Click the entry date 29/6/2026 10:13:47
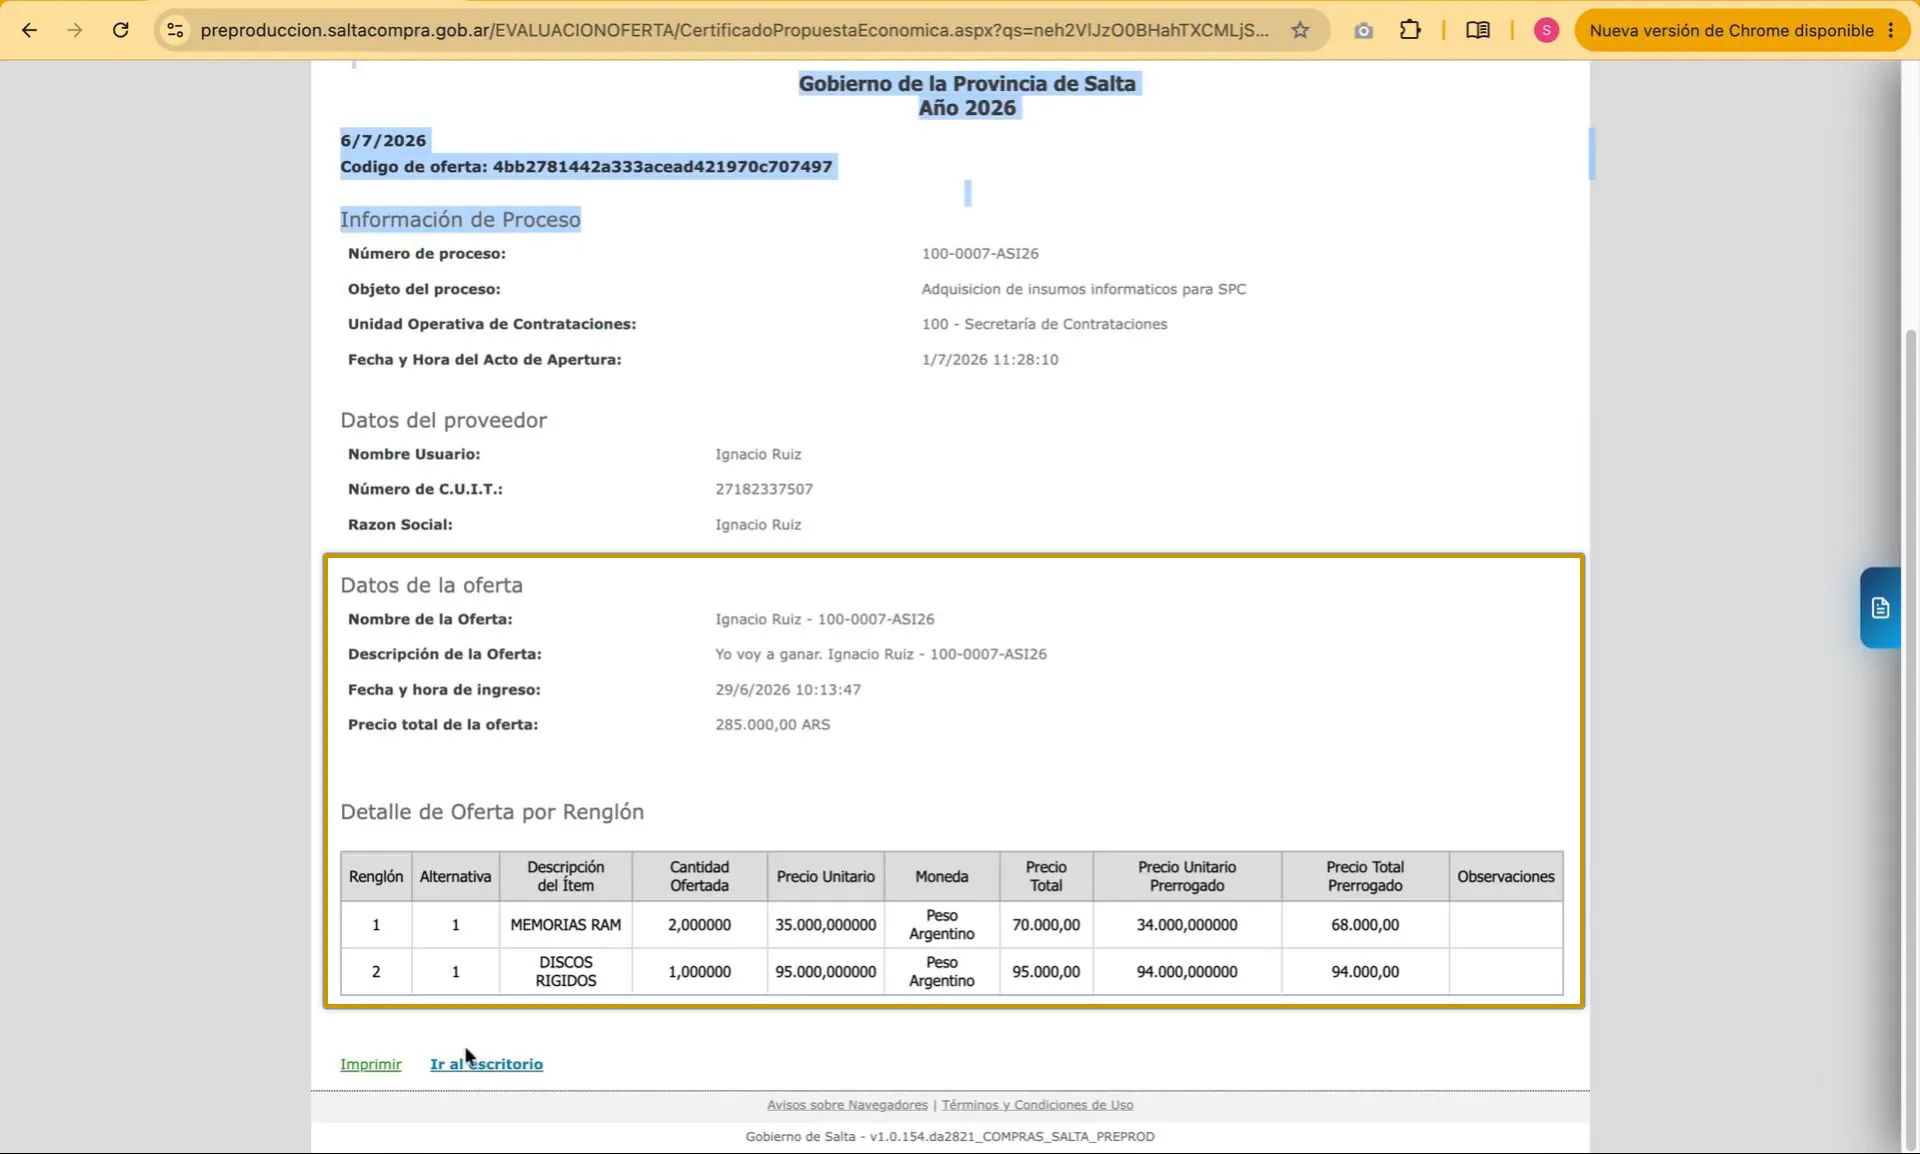This screenshot has height=1154, width=1920. (x=788, y=689)
